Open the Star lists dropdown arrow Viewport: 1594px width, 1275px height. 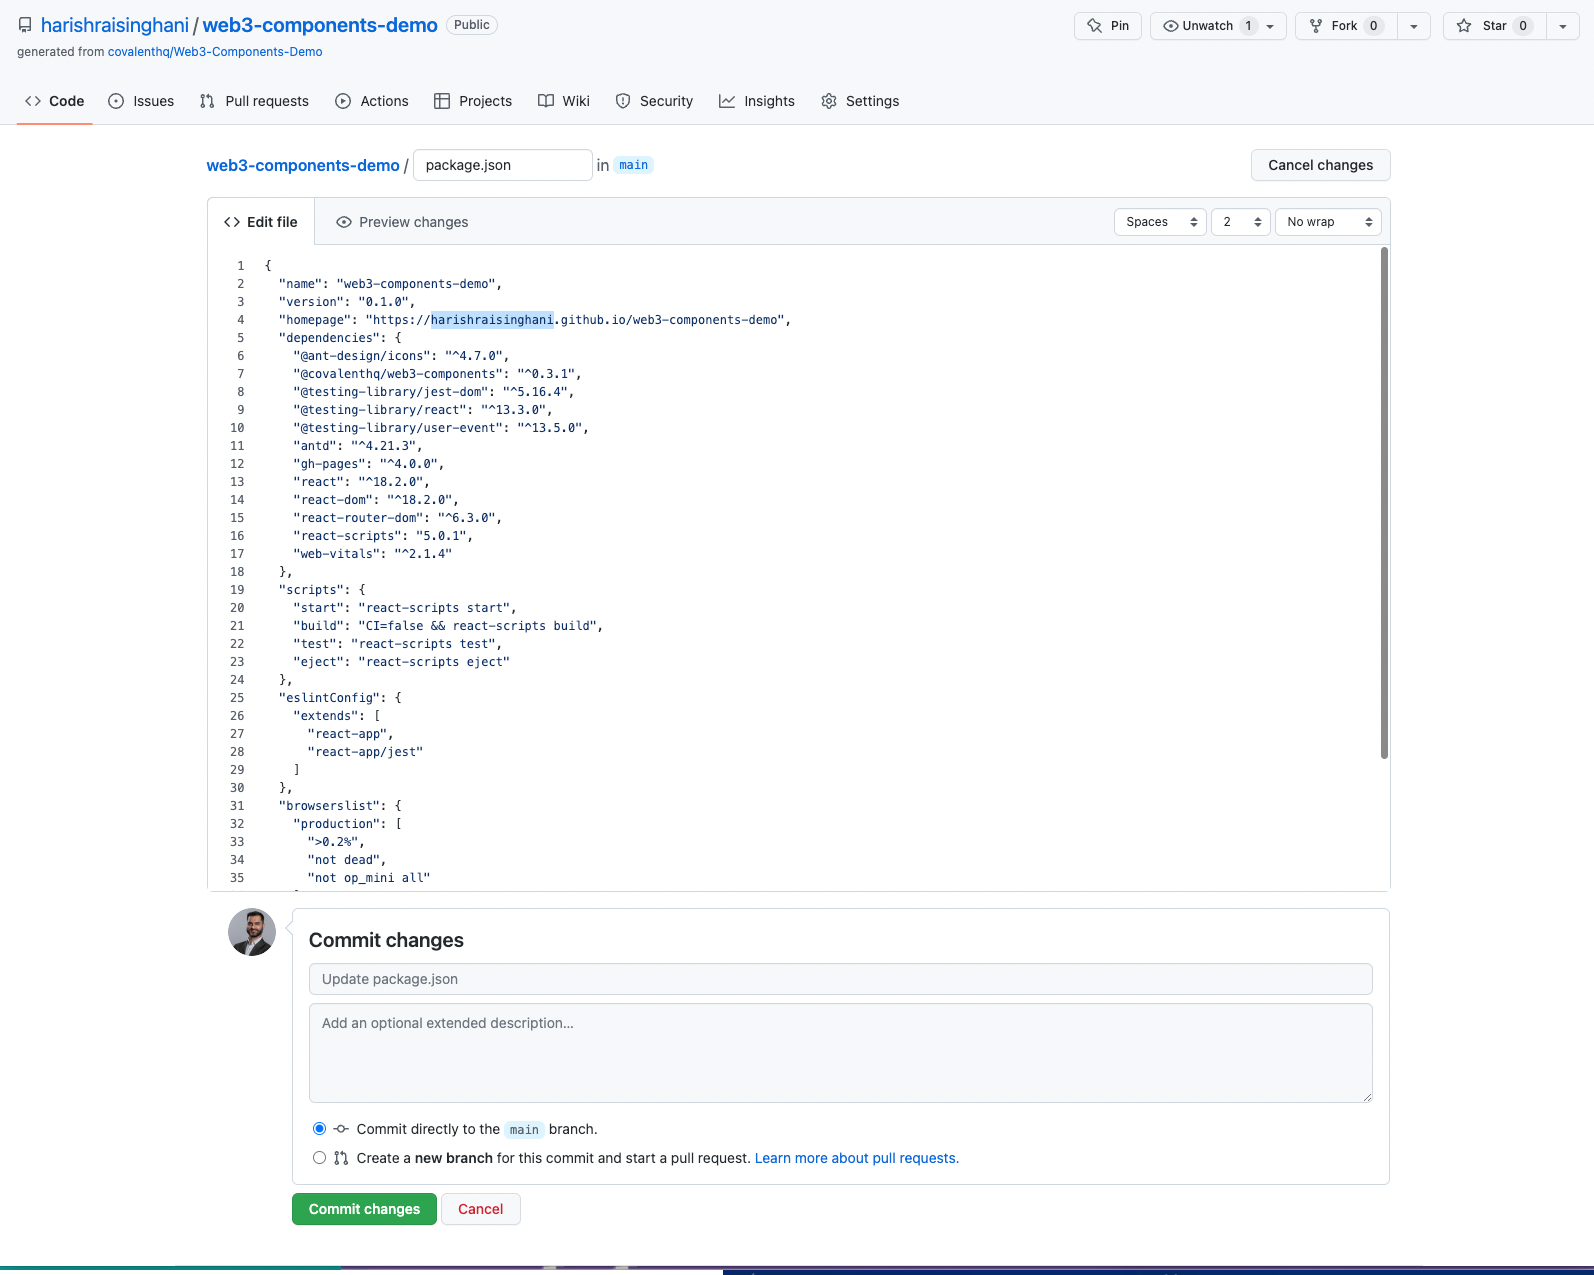1562,26
